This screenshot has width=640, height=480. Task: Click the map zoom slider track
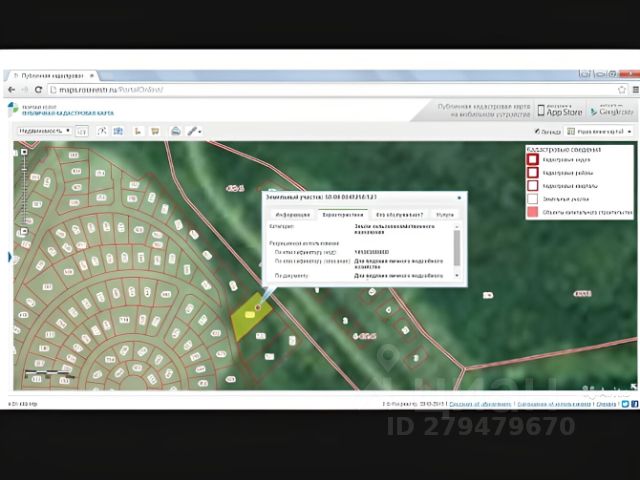[x=24, y=191]
